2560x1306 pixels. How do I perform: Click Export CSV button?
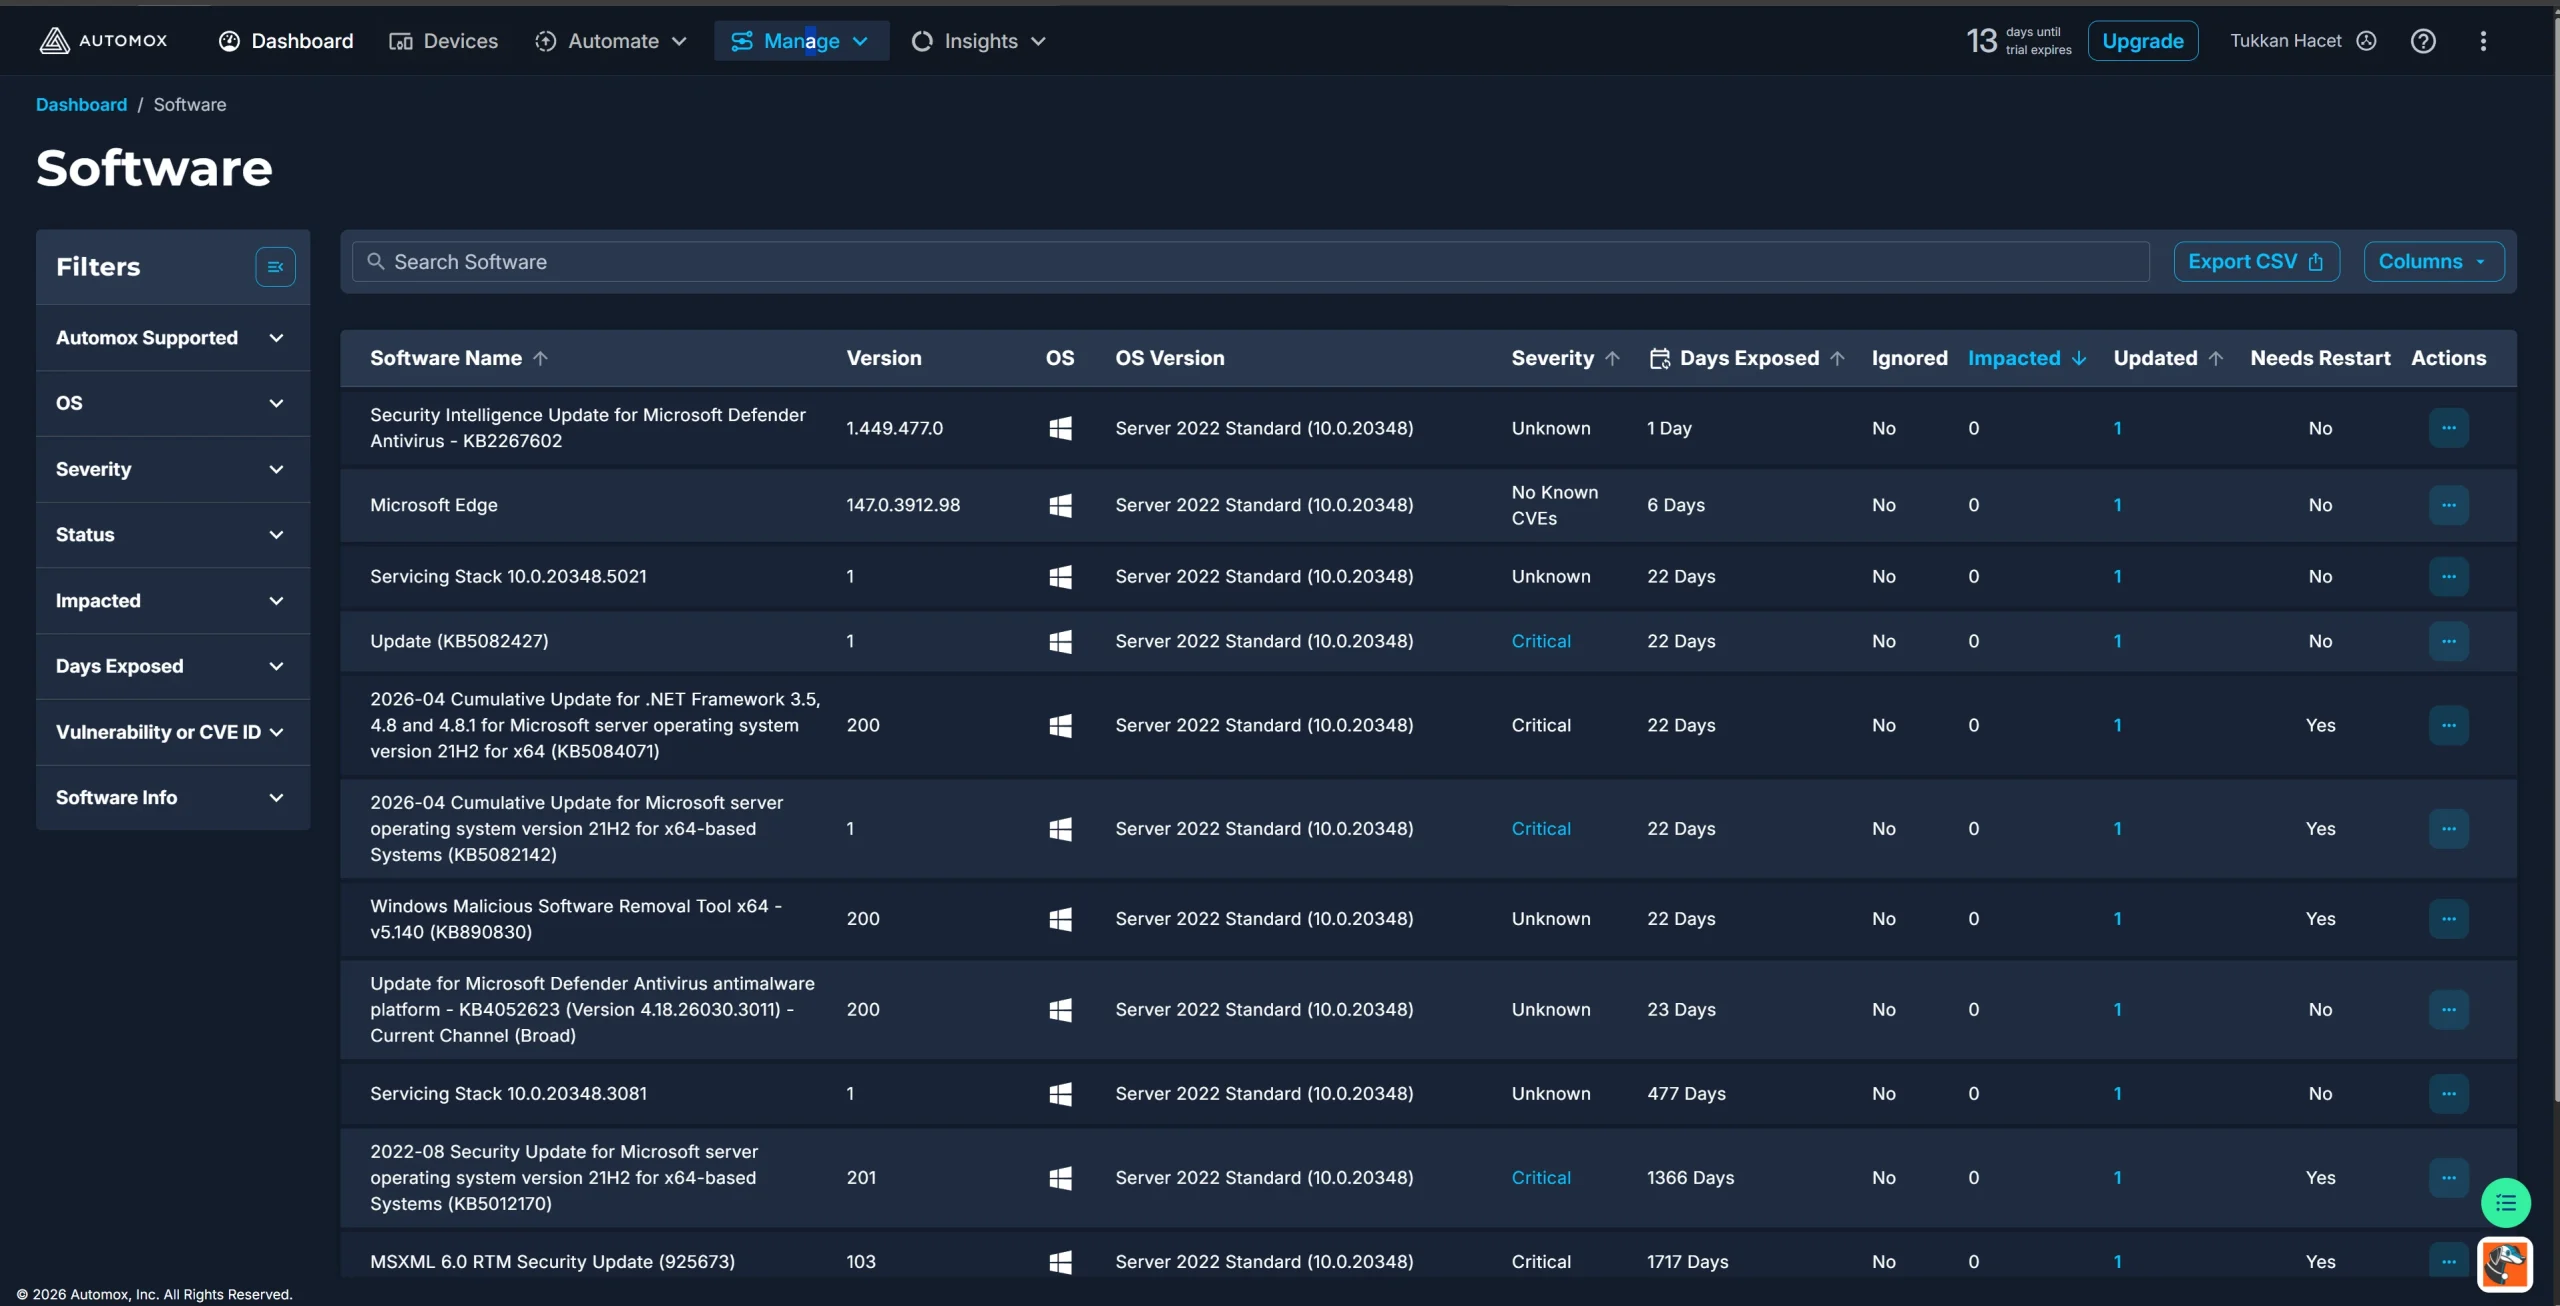(x=2256, y=261)
